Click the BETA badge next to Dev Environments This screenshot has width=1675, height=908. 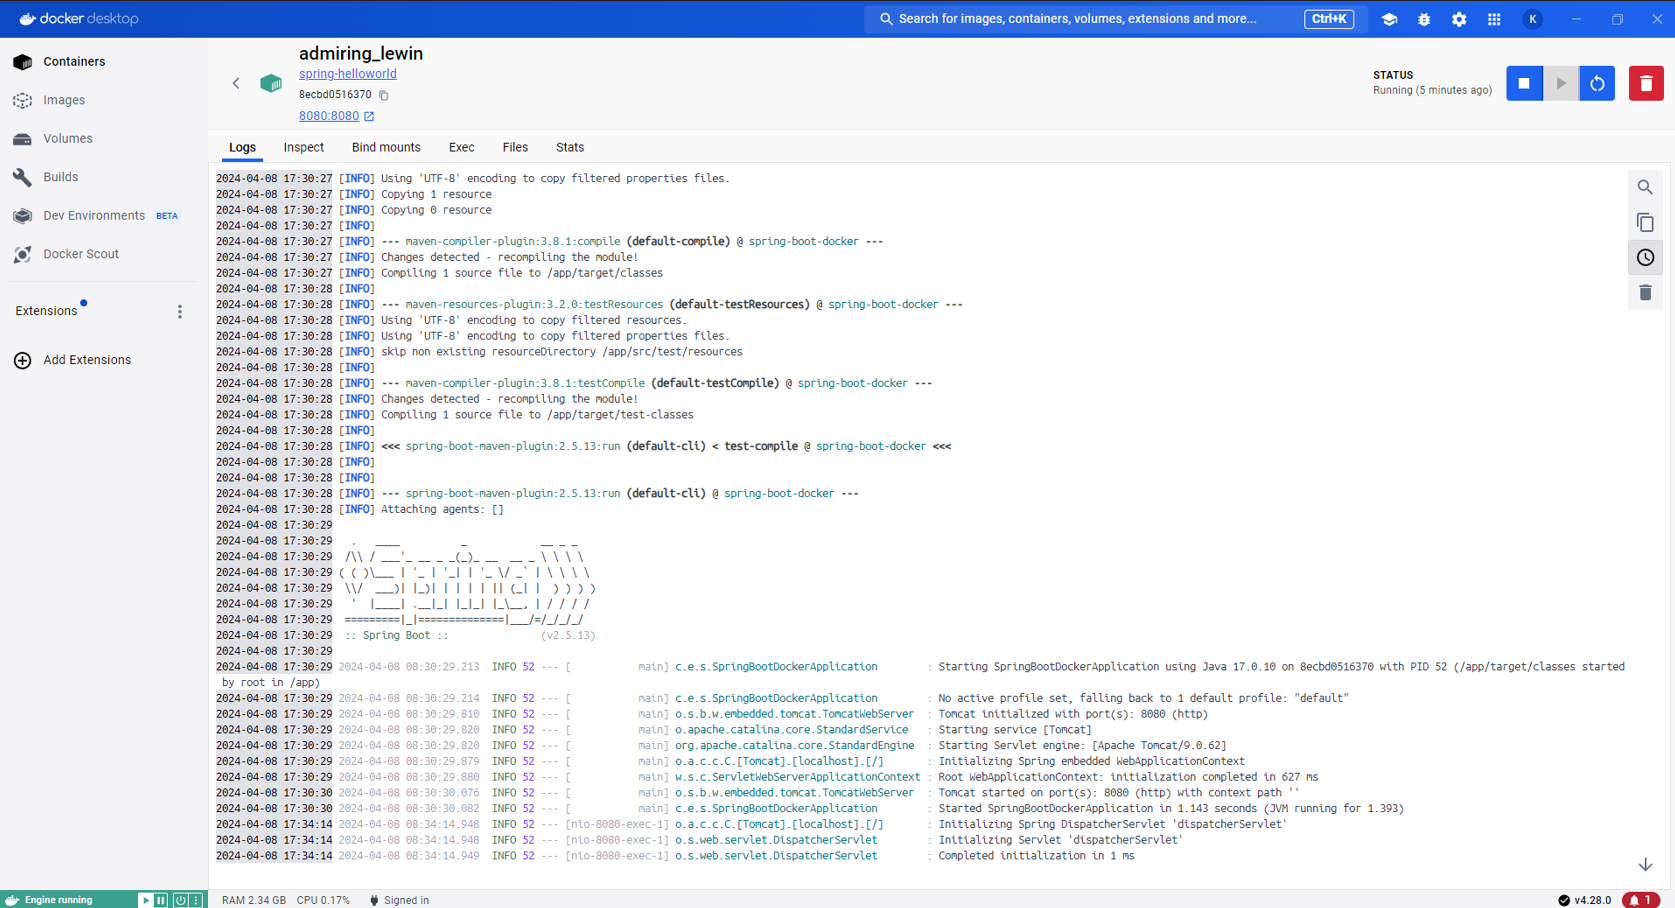pyautogui.click(x=167, y=216)
